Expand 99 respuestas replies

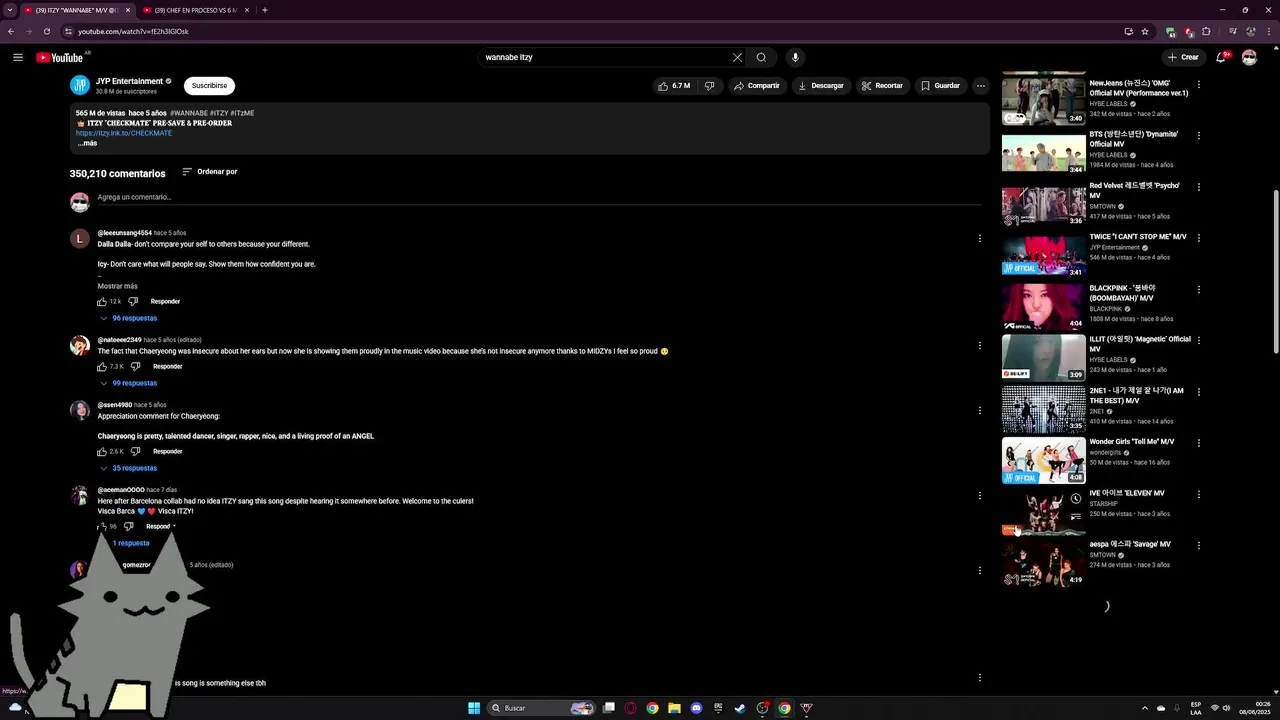coord(128,383)
